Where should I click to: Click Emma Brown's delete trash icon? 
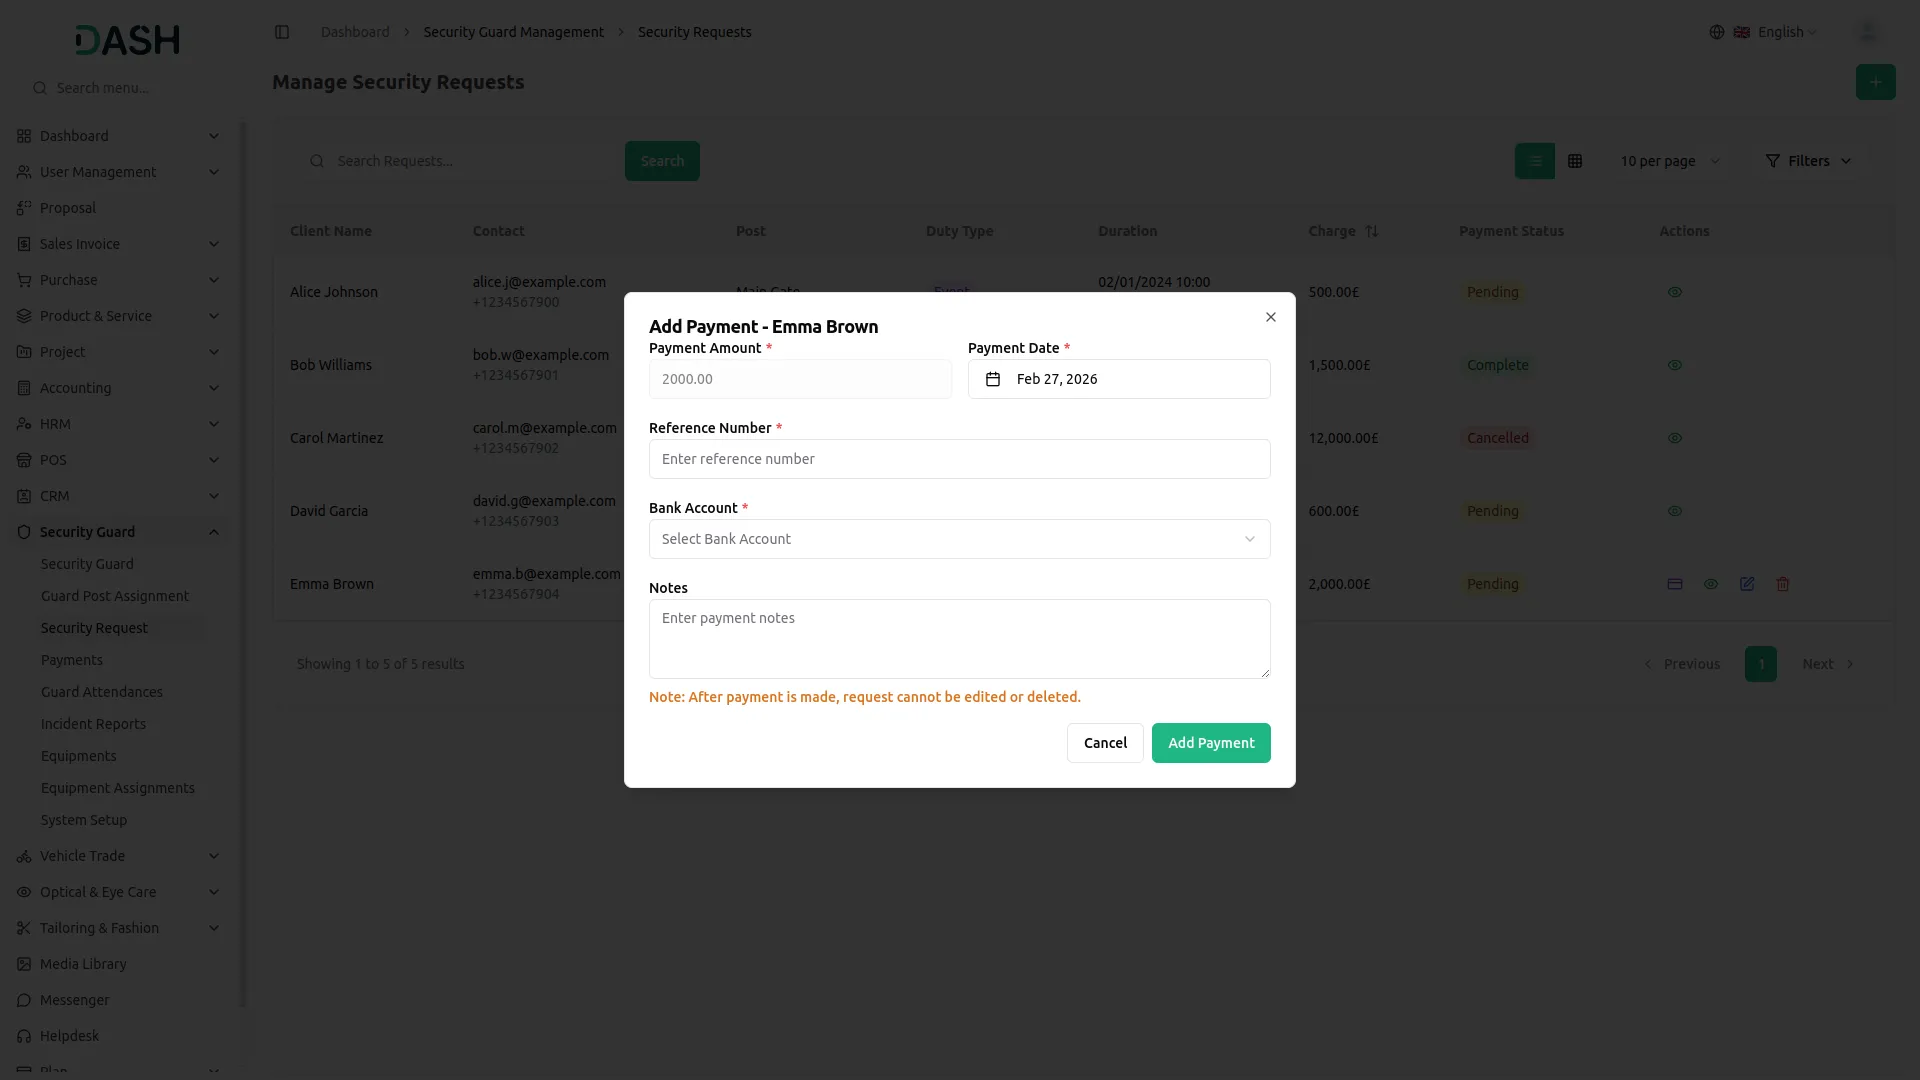tap(1783, 584)
